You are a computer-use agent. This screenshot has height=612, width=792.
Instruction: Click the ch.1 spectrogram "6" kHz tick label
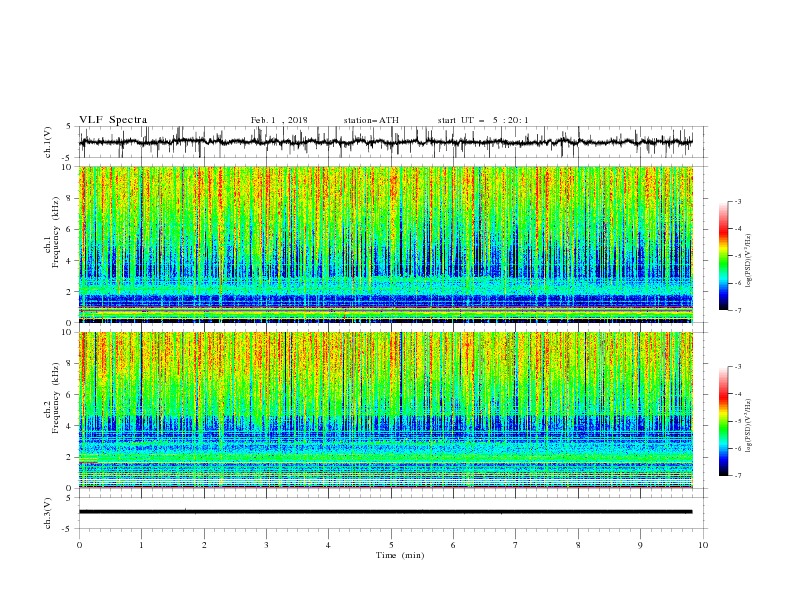70,230
